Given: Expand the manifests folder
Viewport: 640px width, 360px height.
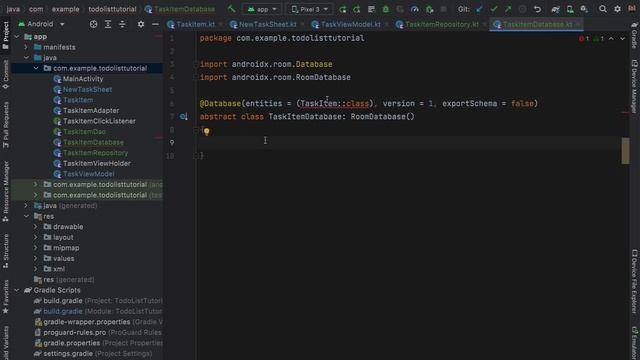Looking at the screenshot, I should [26, 47].
